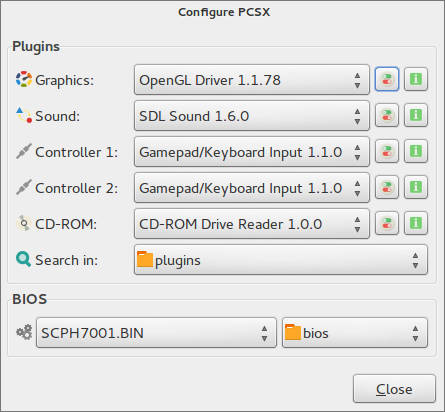Screen dimensions: 445x412
Task: Click the Controller 1 plug icon
Action: pos(24,151)
